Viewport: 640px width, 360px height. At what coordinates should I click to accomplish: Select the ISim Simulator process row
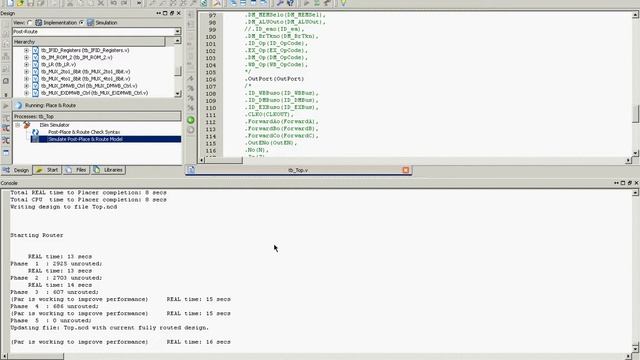54,125
